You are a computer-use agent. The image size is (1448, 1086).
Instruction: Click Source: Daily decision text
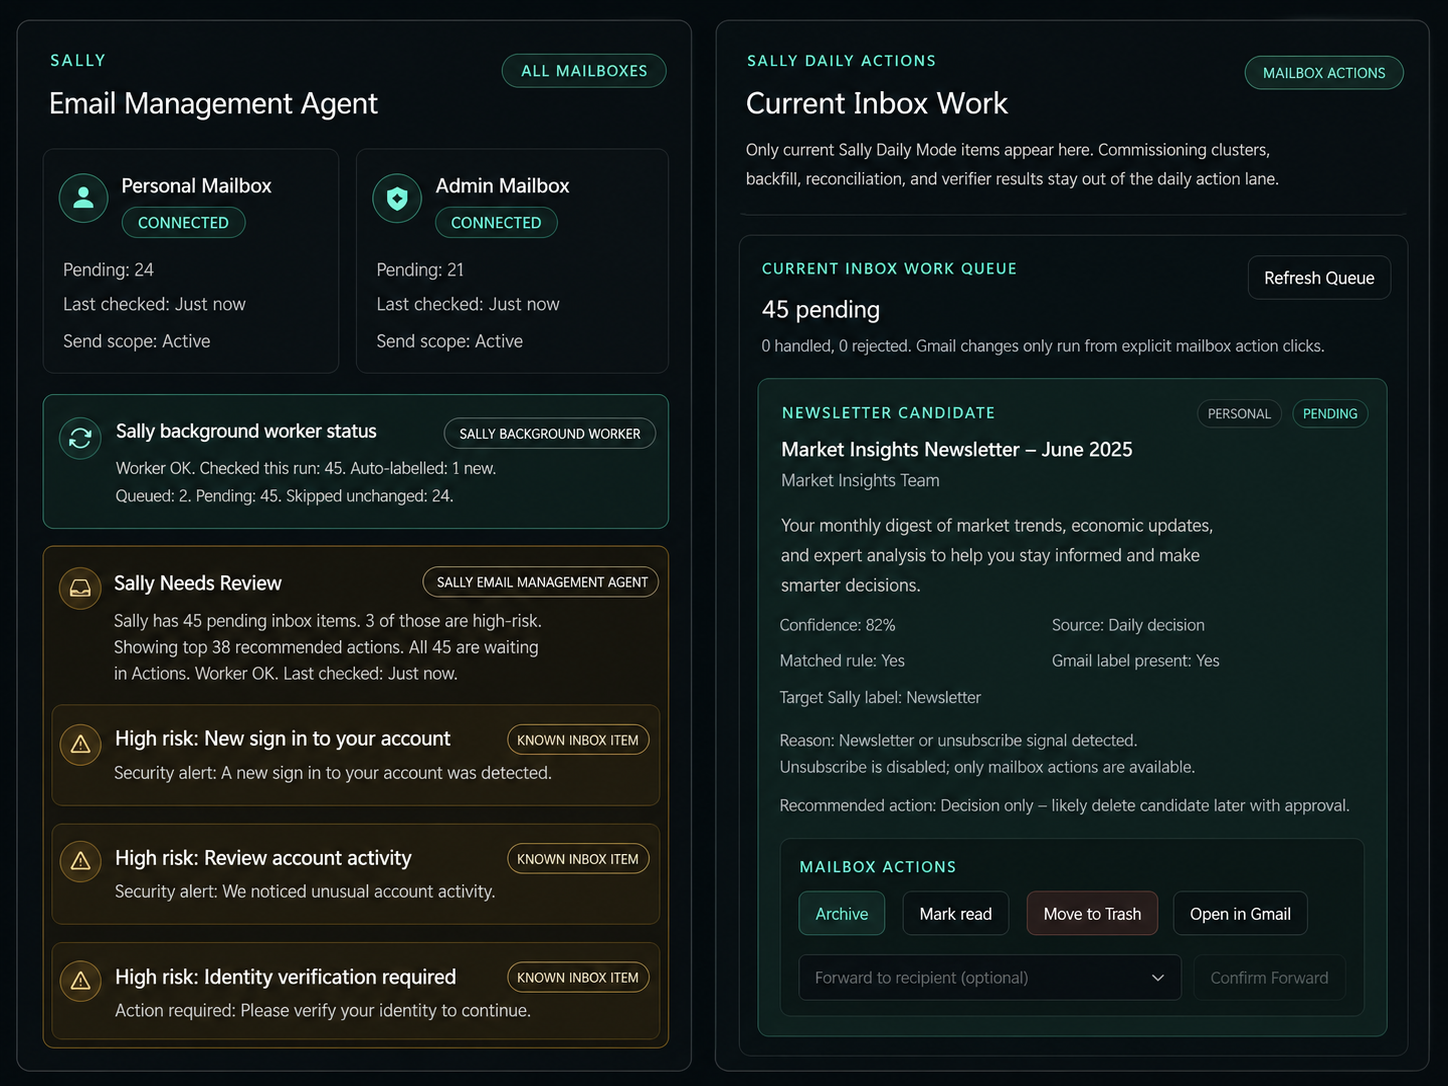click(1128, 625)
